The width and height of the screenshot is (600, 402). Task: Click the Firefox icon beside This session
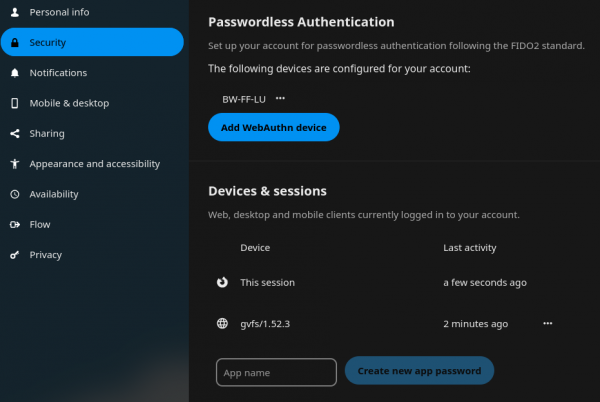[x=222, y=282]
